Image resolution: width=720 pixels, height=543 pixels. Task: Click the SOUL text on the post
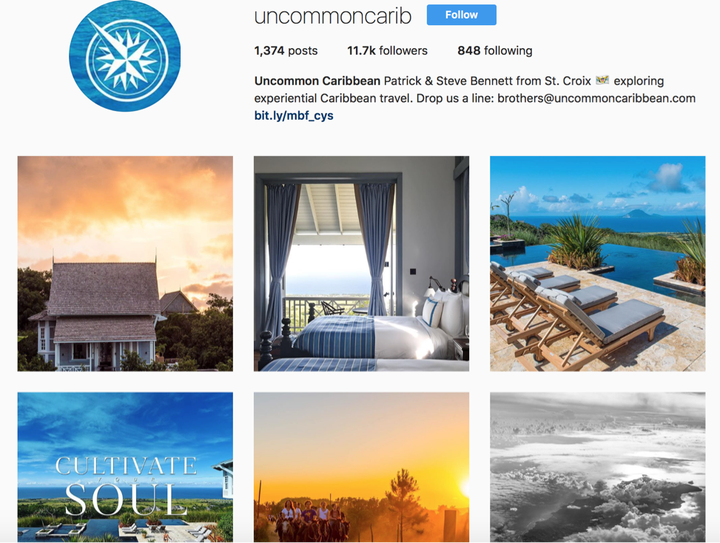point(126,499)
